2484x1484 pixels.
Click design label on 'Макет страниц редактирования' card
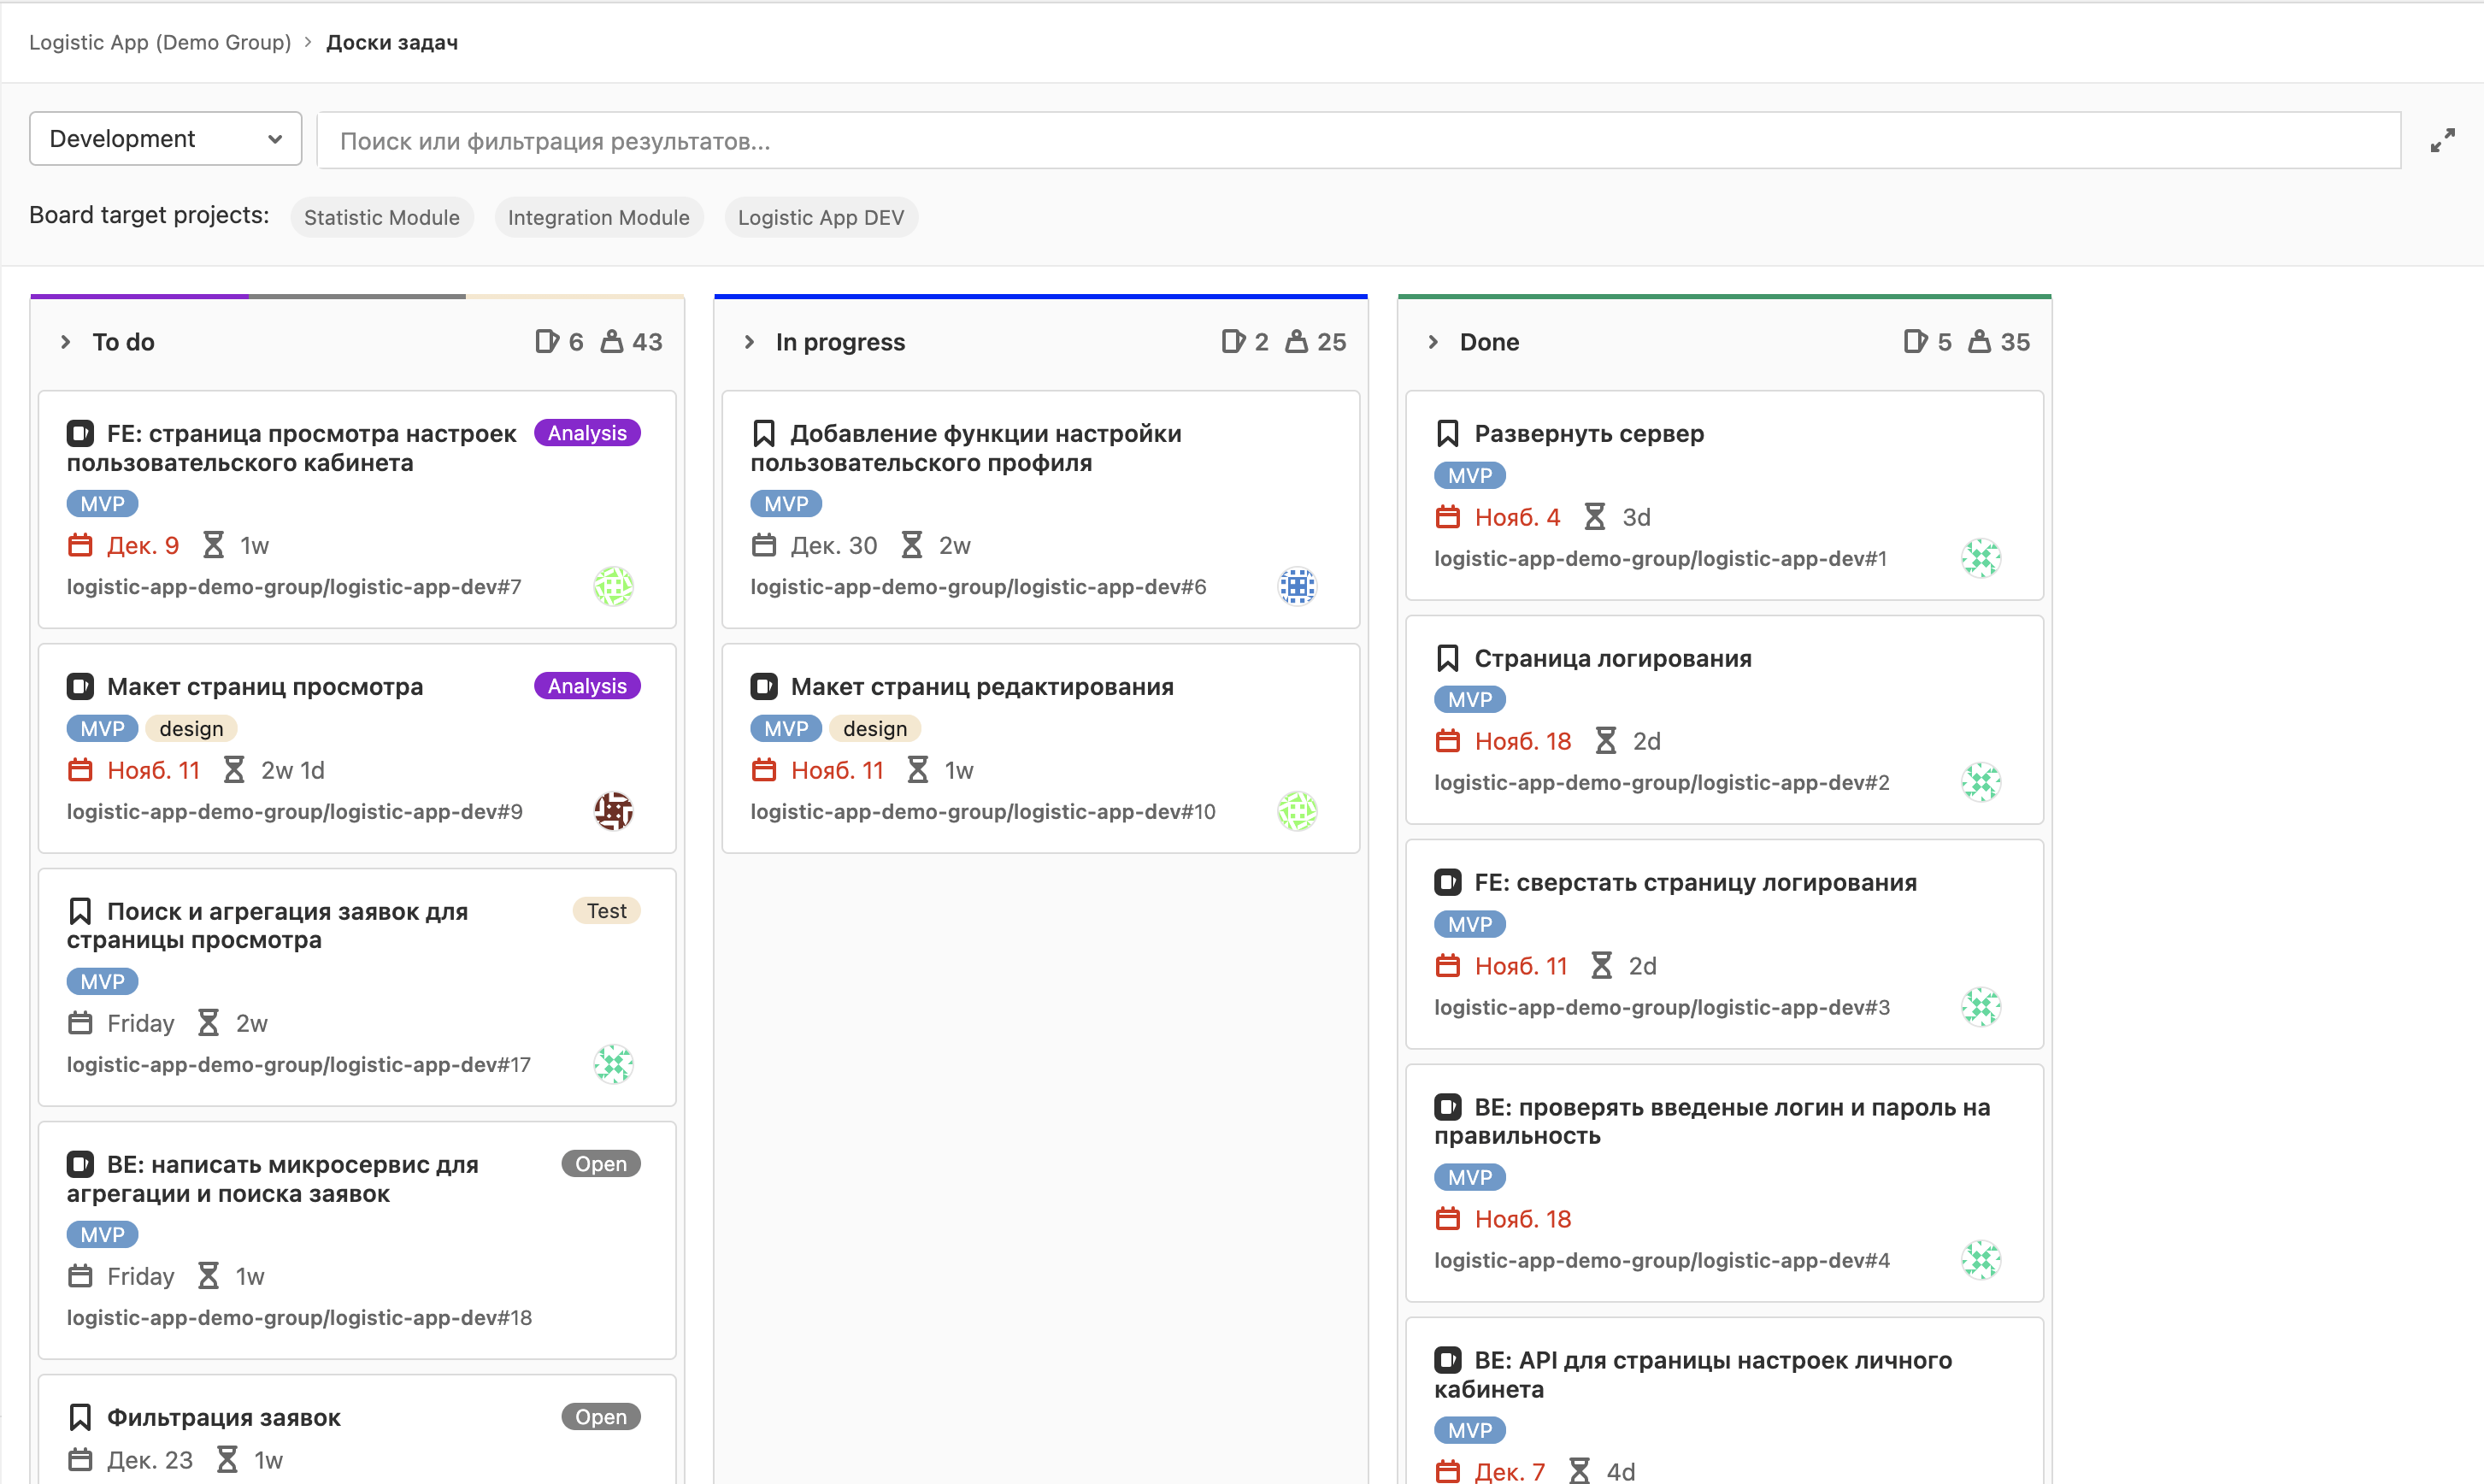coord(874,729)
